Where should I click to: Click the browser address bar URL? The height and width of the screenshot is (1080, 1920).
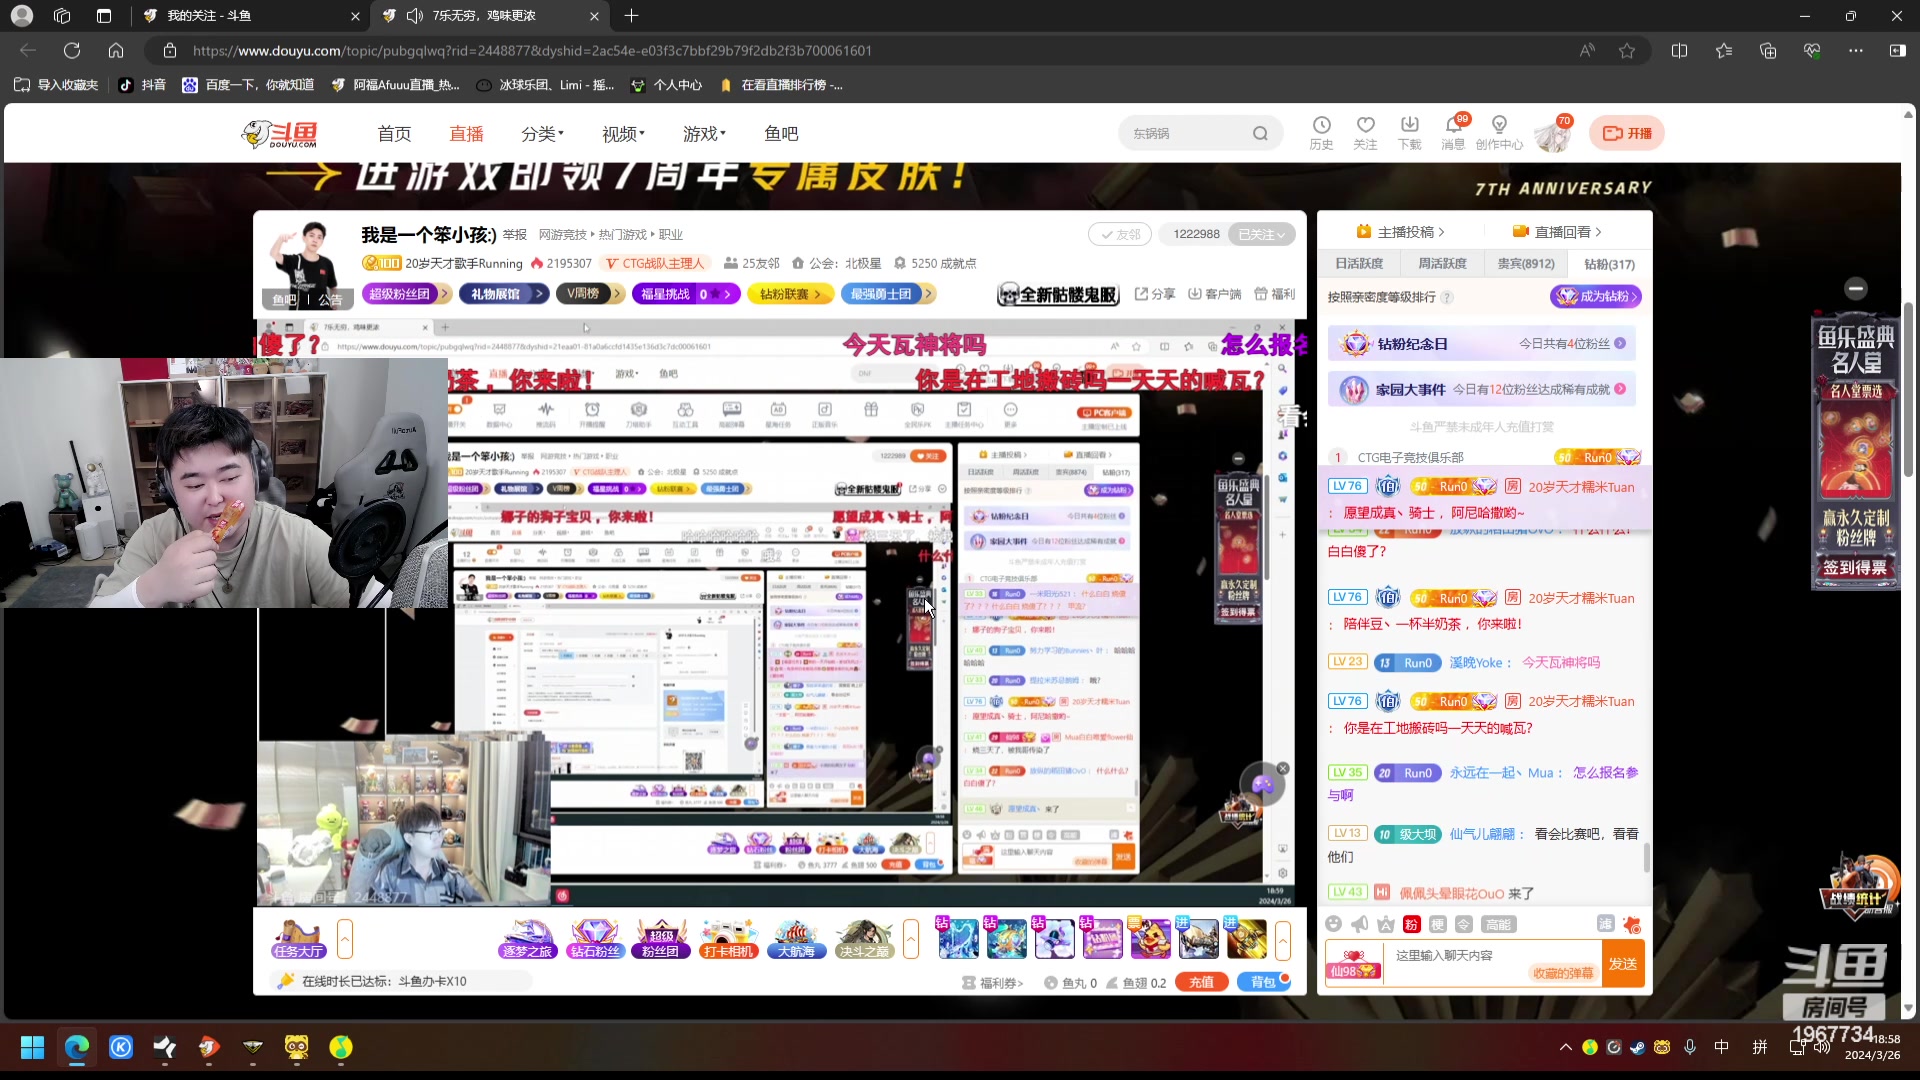click(x=532, y=50)
